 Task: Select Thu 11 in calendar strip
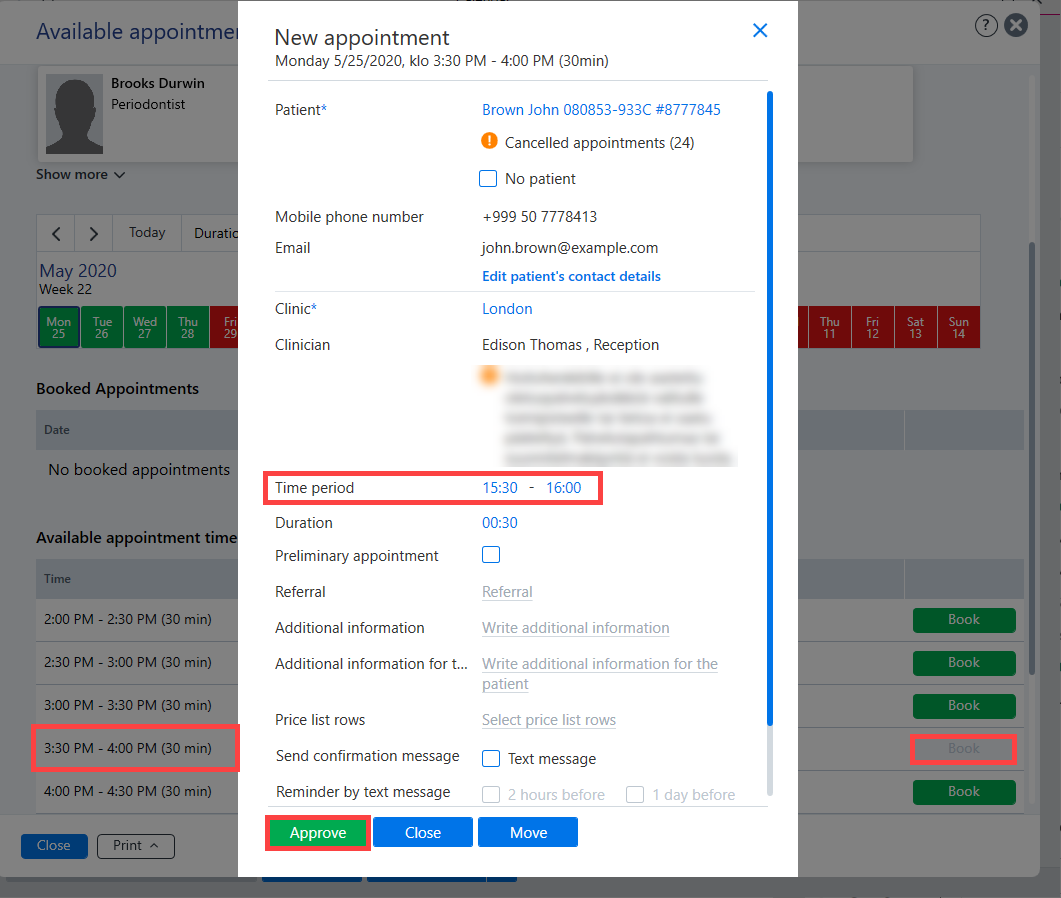tap(830, 328)
